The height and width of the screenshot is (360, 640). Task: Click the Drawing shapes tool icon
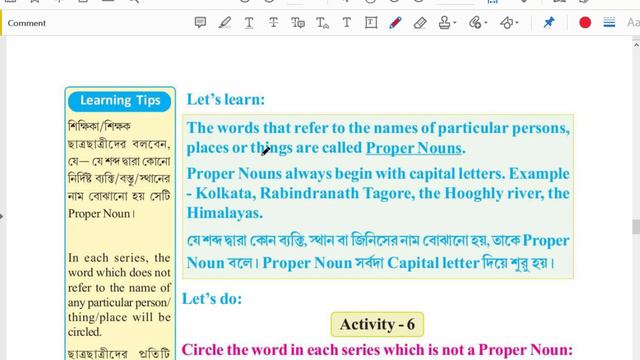point(507,22)
